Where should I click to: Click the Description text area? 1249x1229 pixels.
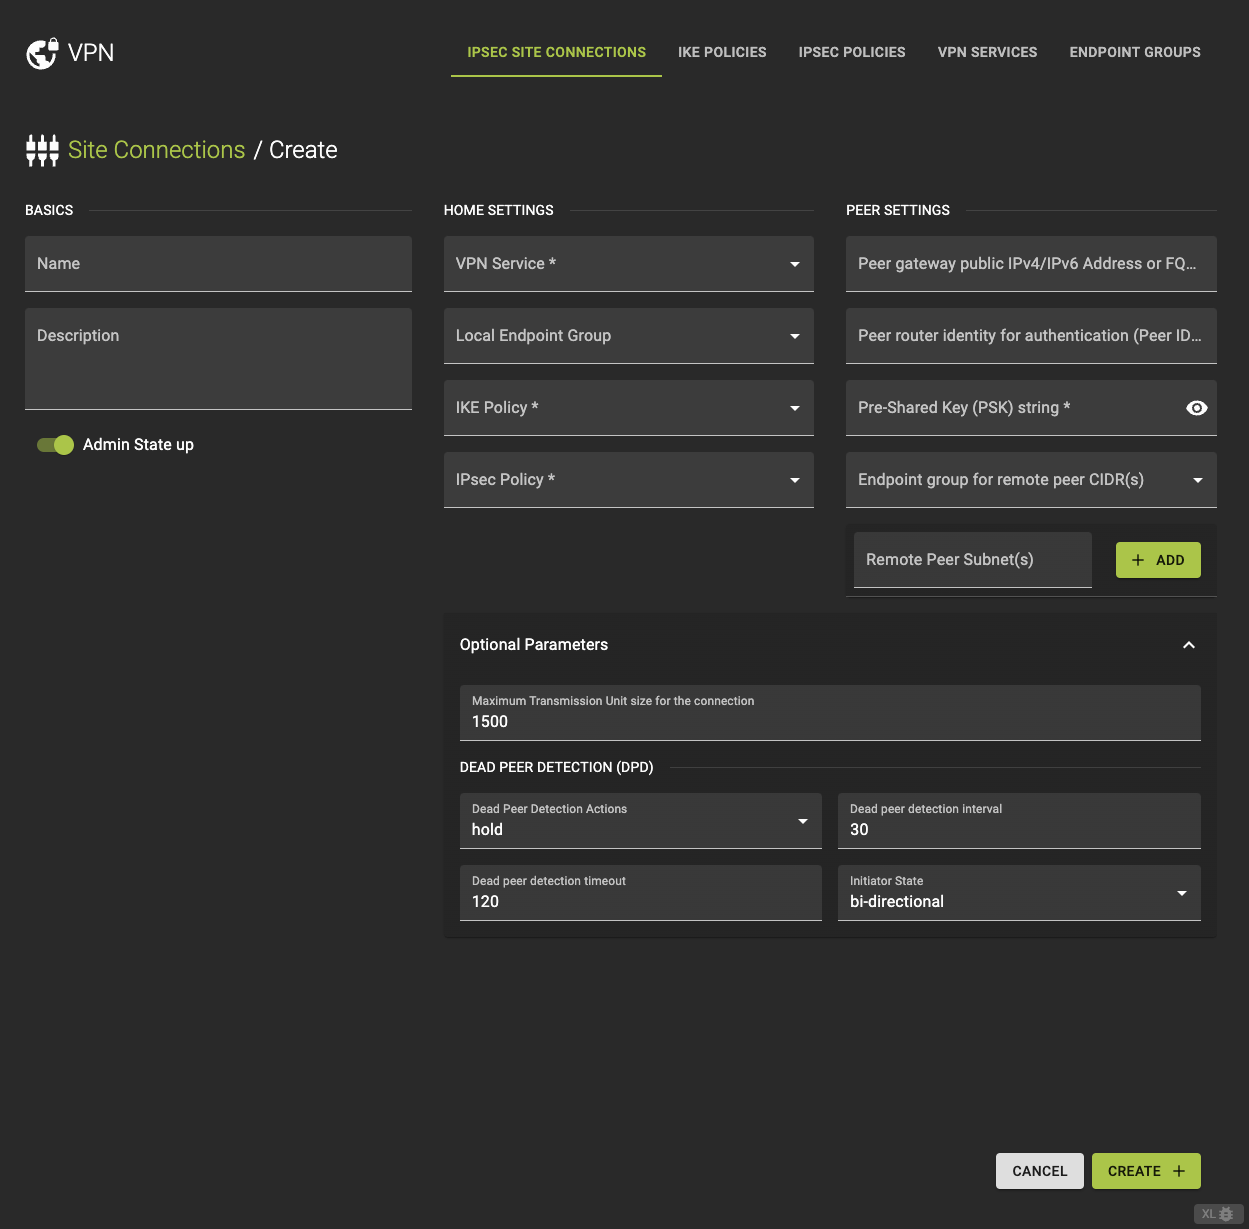pos(218,359)
